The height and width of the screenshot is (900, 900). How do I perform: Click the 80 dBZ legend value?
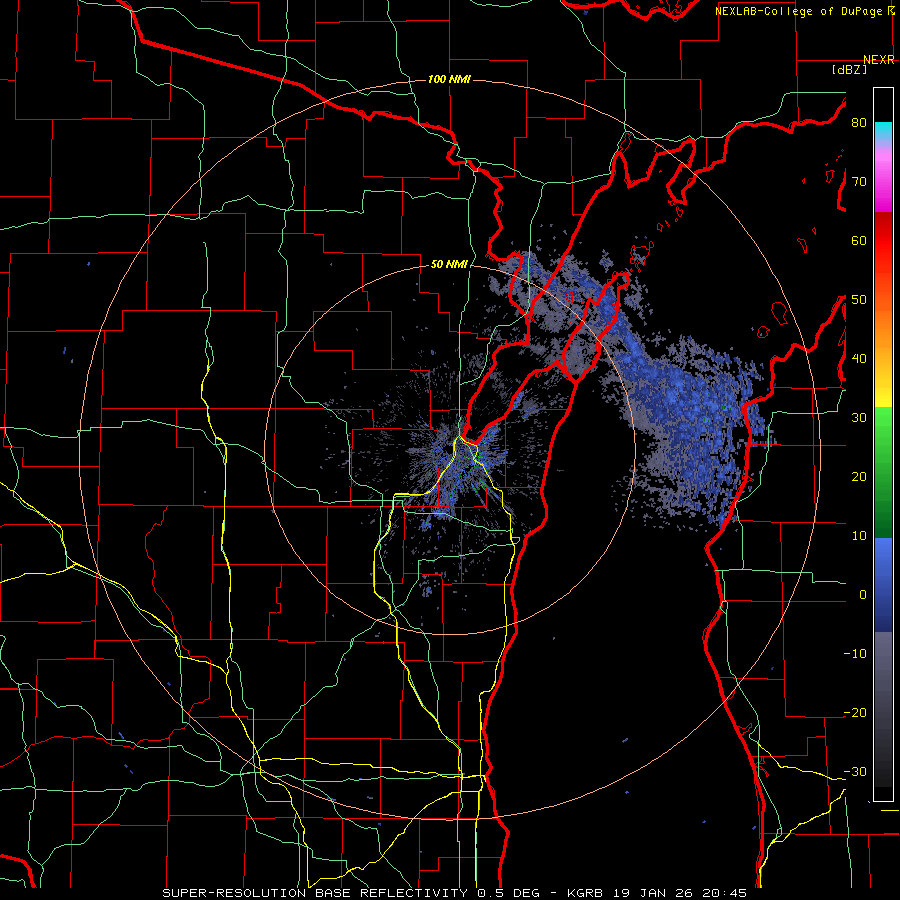[859, 123]
